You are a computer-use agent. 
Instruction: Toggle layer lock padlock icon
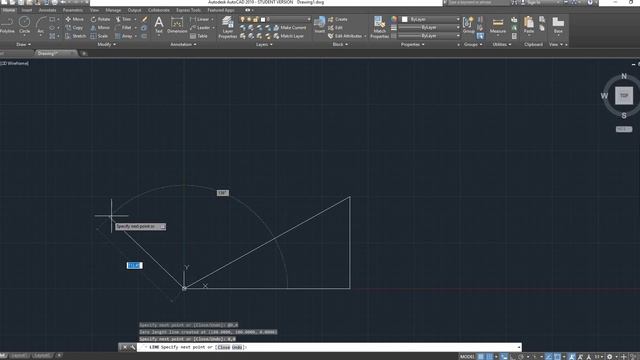(256, 19)
